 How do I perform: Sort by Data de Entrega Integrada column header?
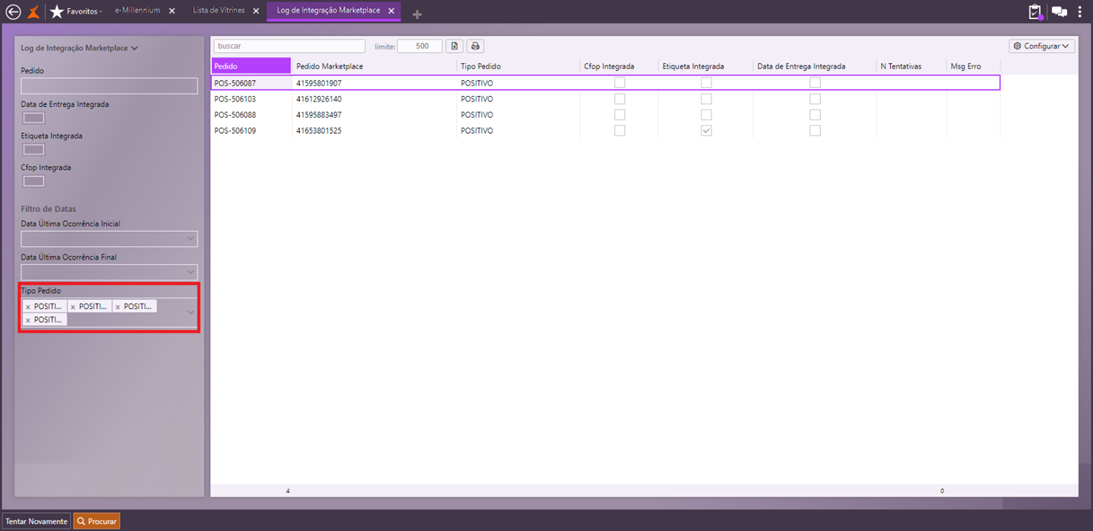click(814, 66)
